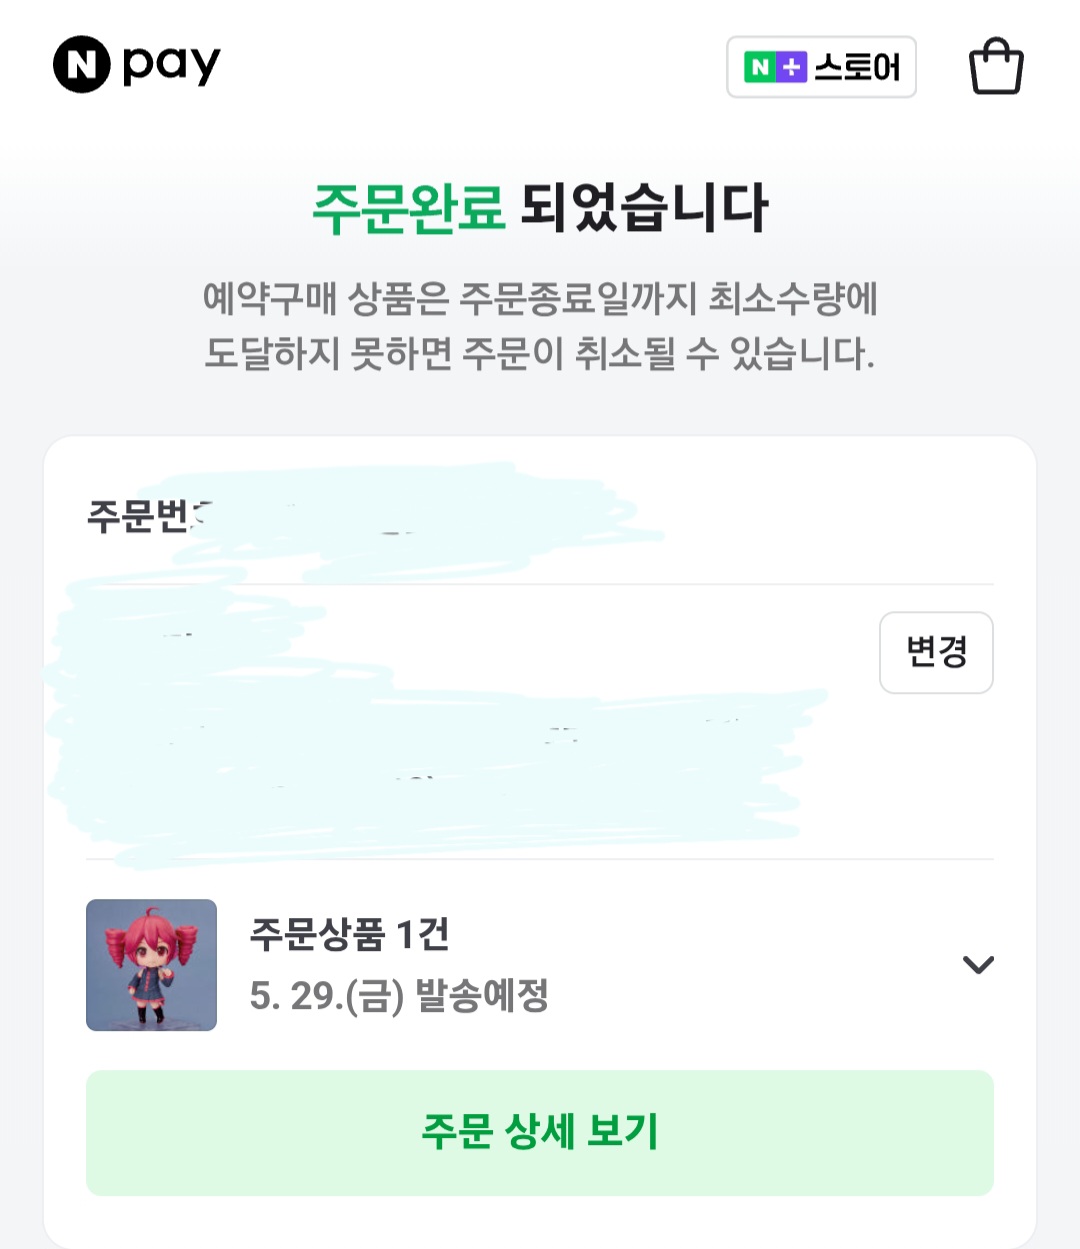Click the 주문이 취소될 수 있습니다 notice line
This screenshot has height=1249, width=1080.
[540, 353]
